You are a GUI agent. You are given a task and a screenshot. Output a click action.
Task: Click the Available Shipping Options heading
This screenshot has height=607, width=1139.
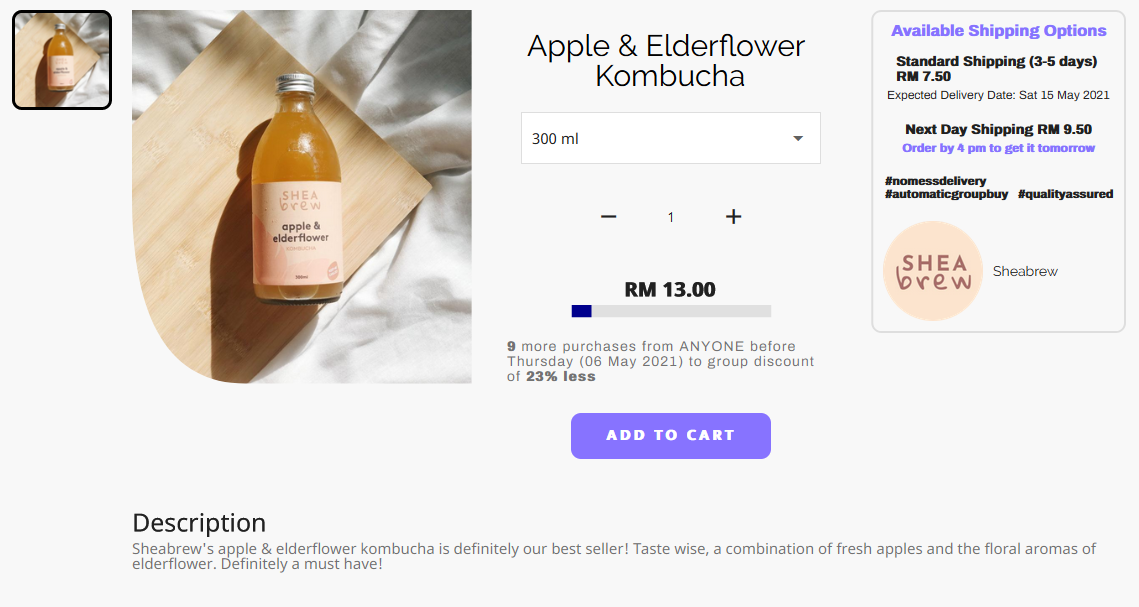[x=999, y=30]
